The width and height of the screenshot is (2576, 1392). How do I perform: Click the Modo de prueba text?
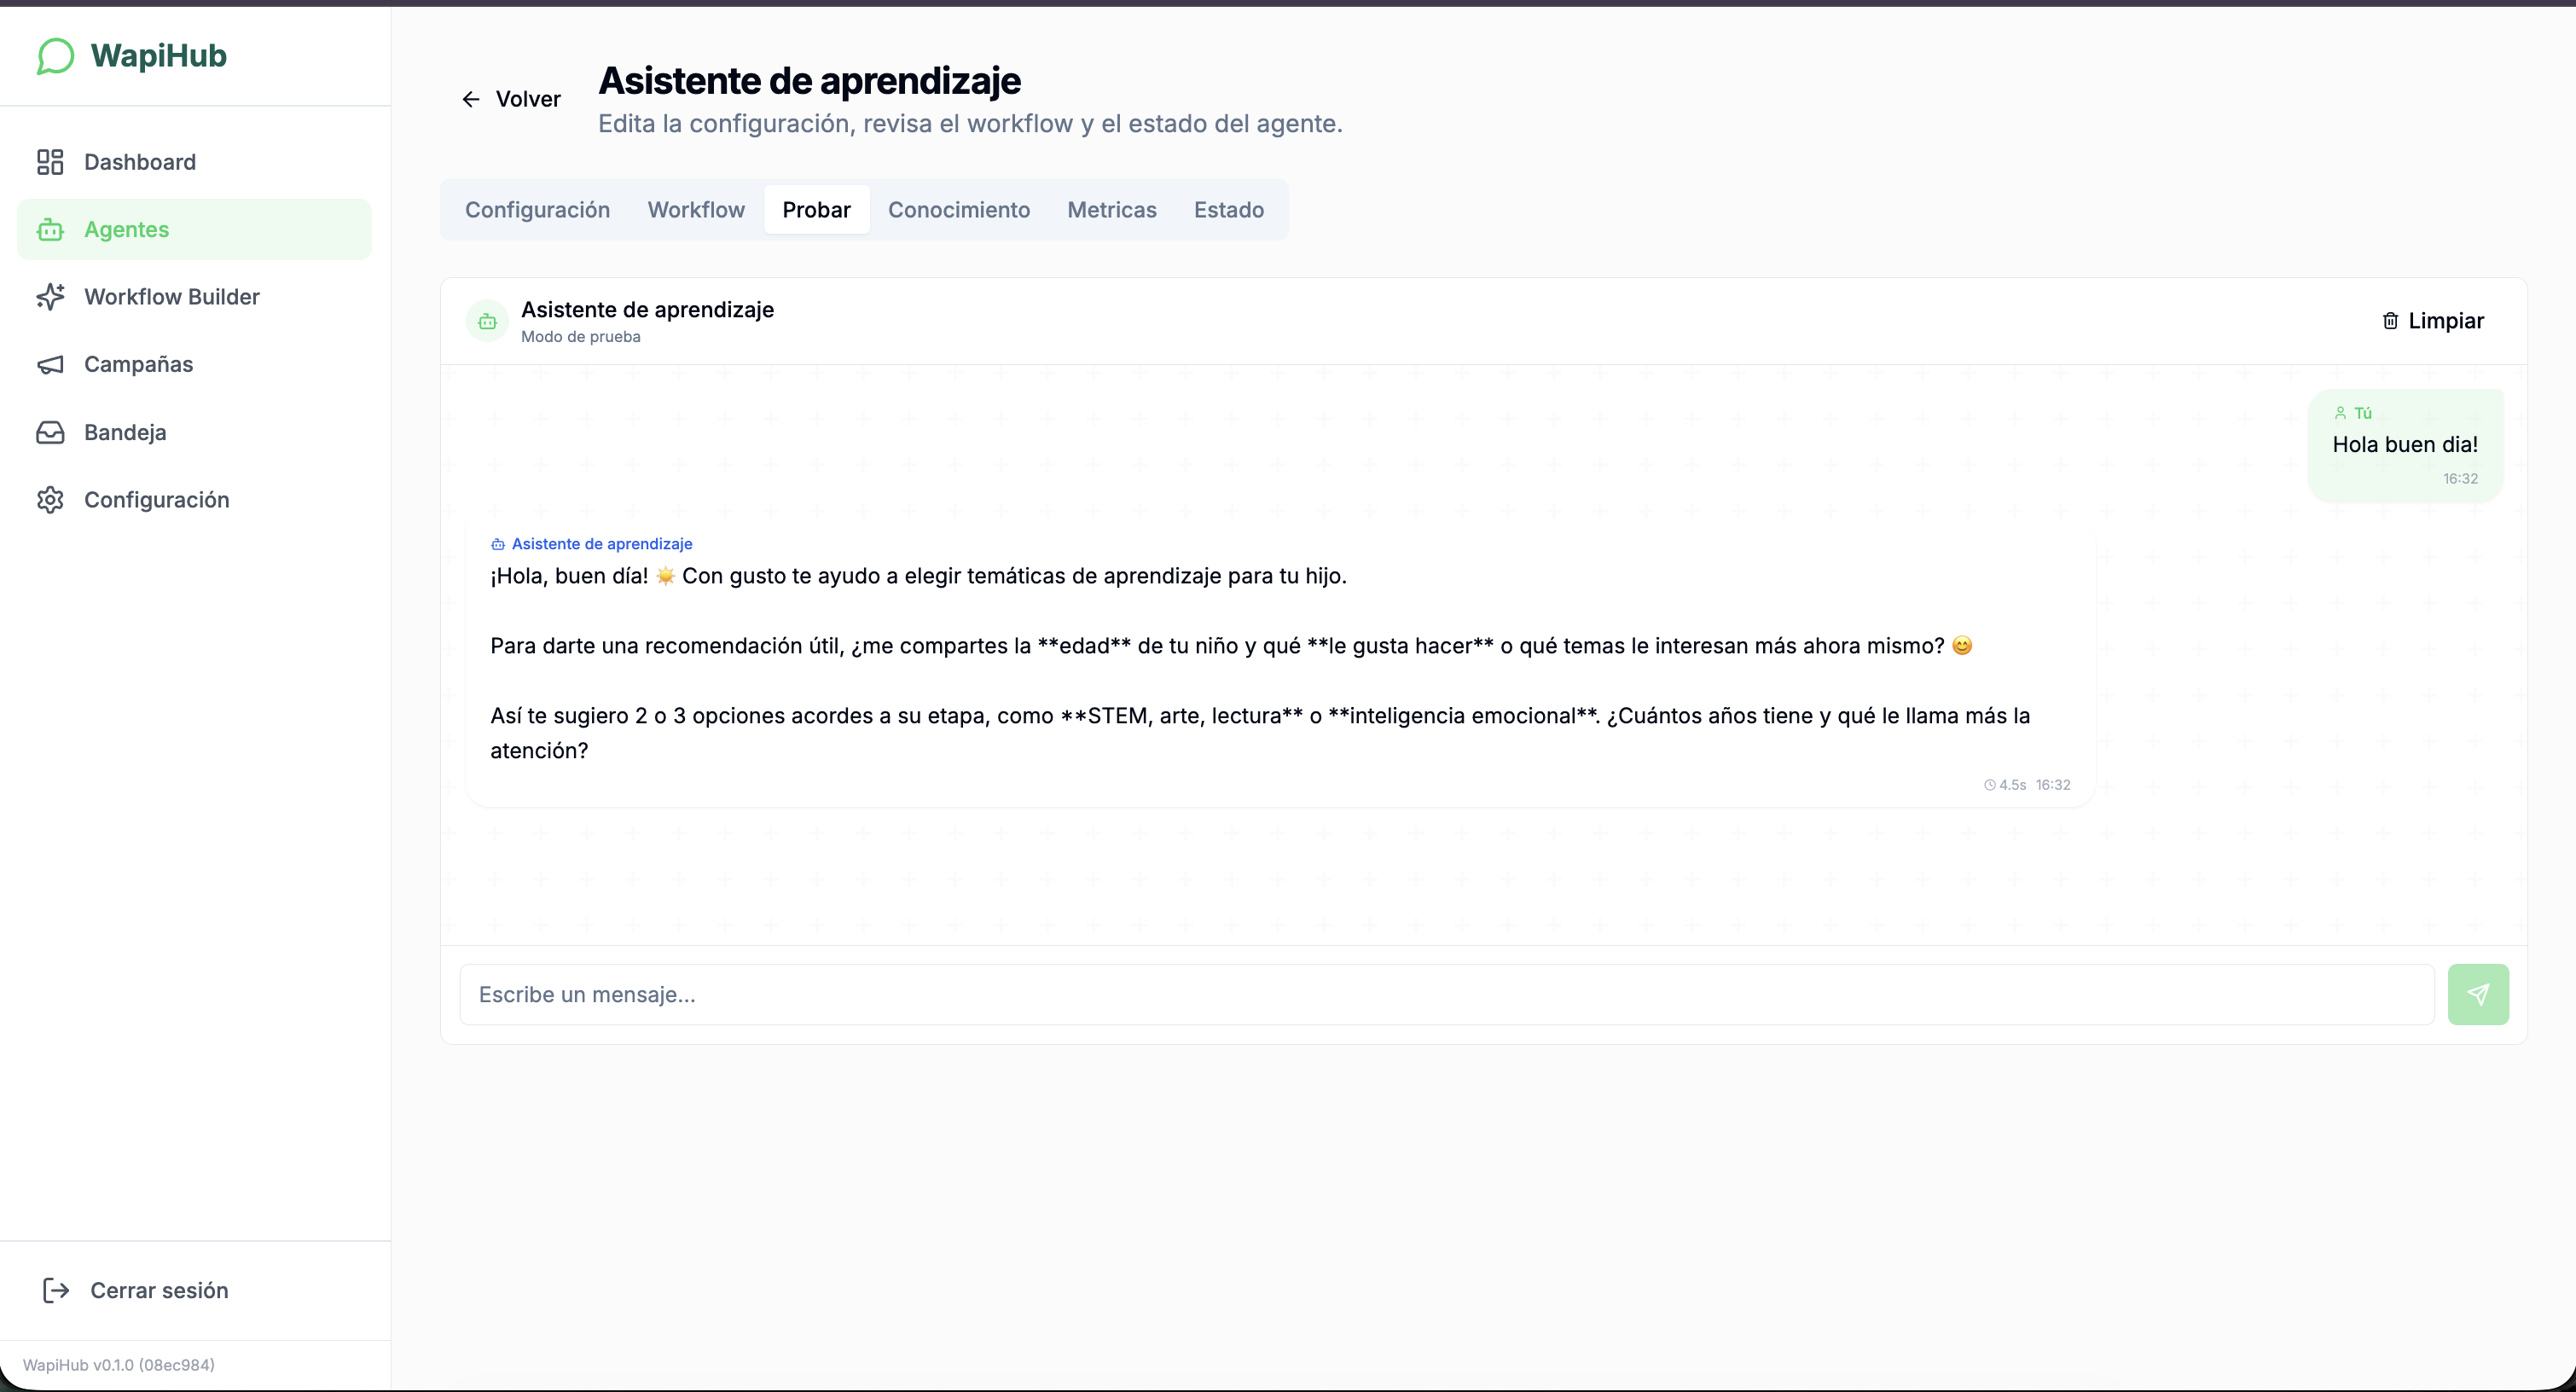pos(580,337)
